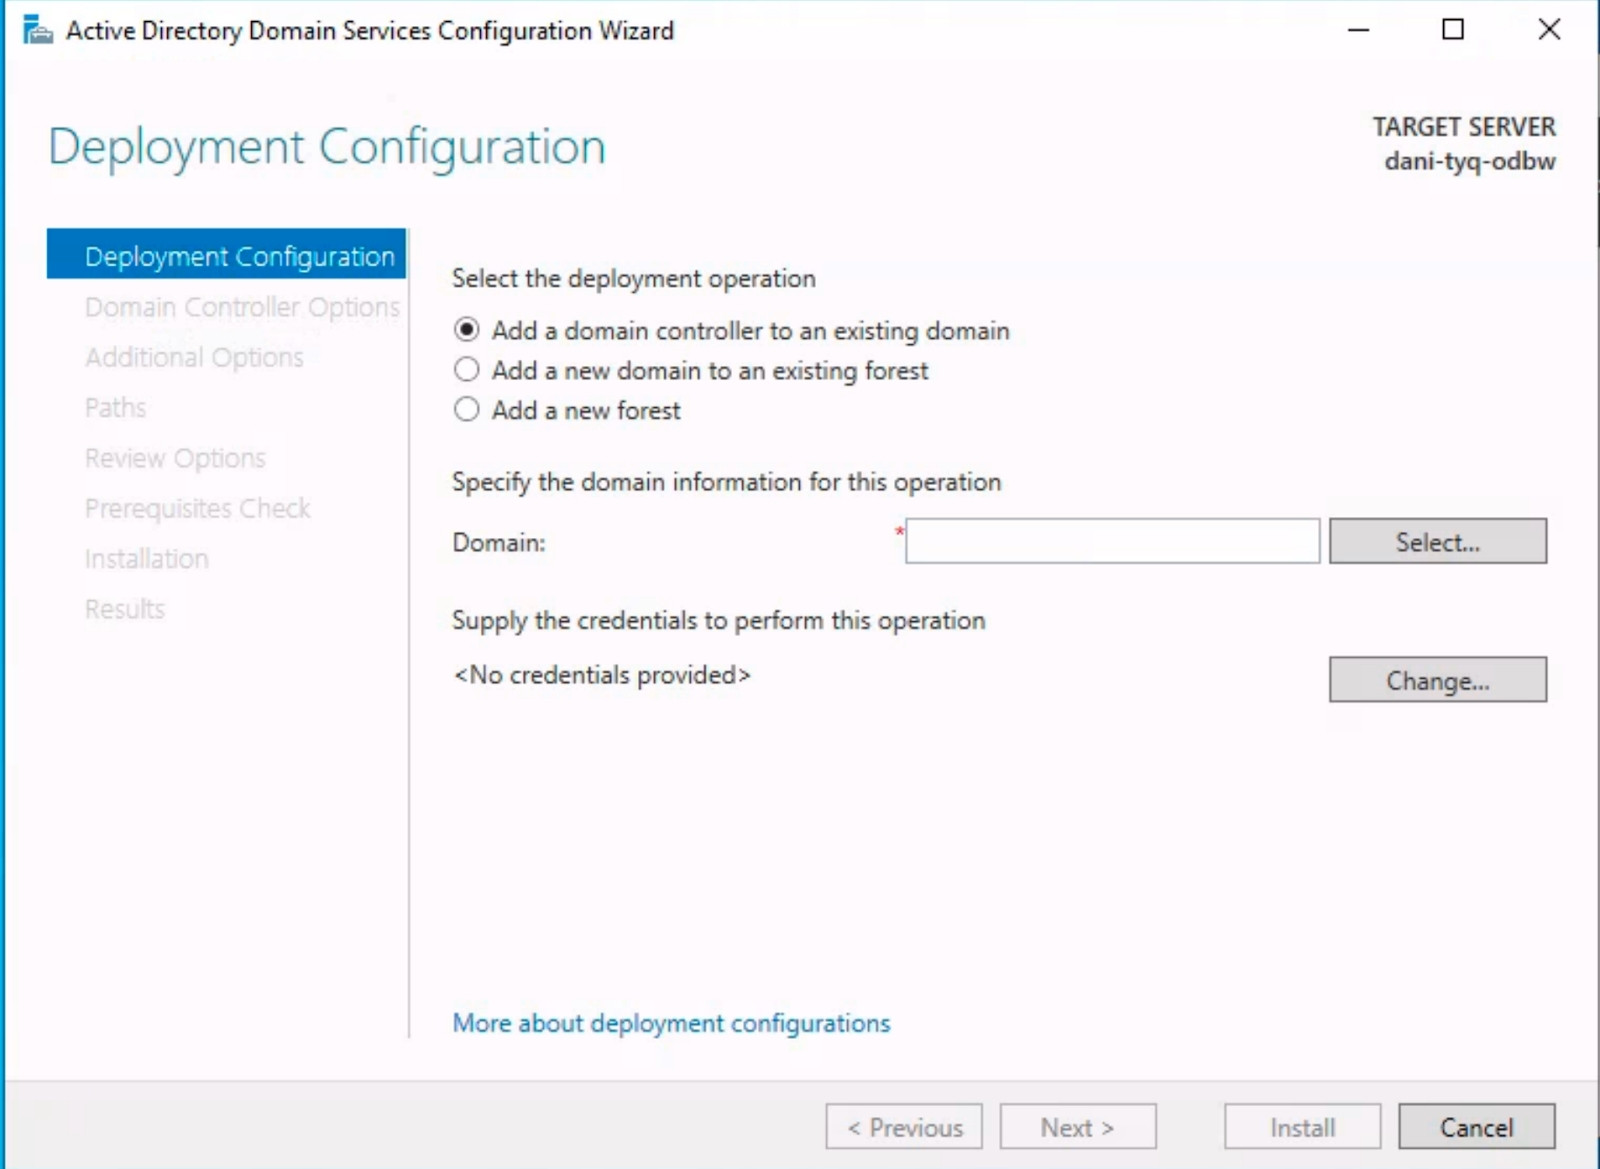Select "Domain Controller Options" step in sidebar
This screenshot has width=1600, height=1169.
click(x=241, y=307)
